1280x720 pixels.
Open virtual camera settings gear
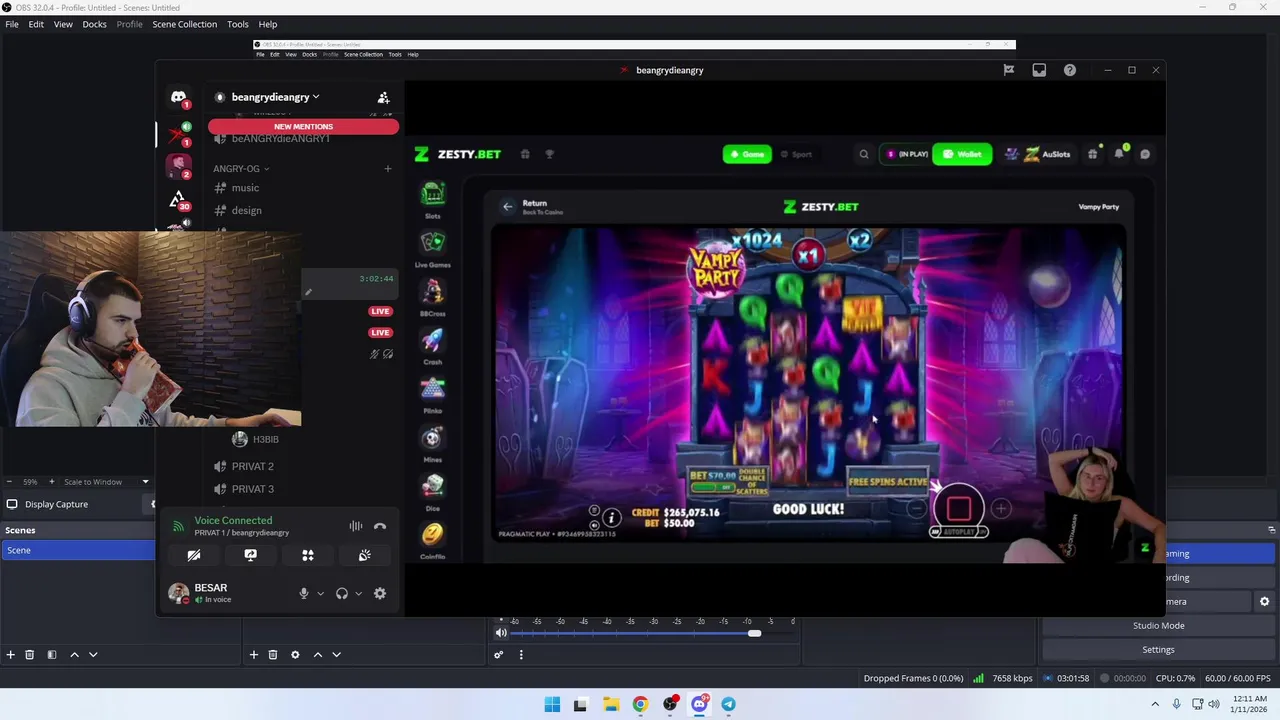point(1264,602)
